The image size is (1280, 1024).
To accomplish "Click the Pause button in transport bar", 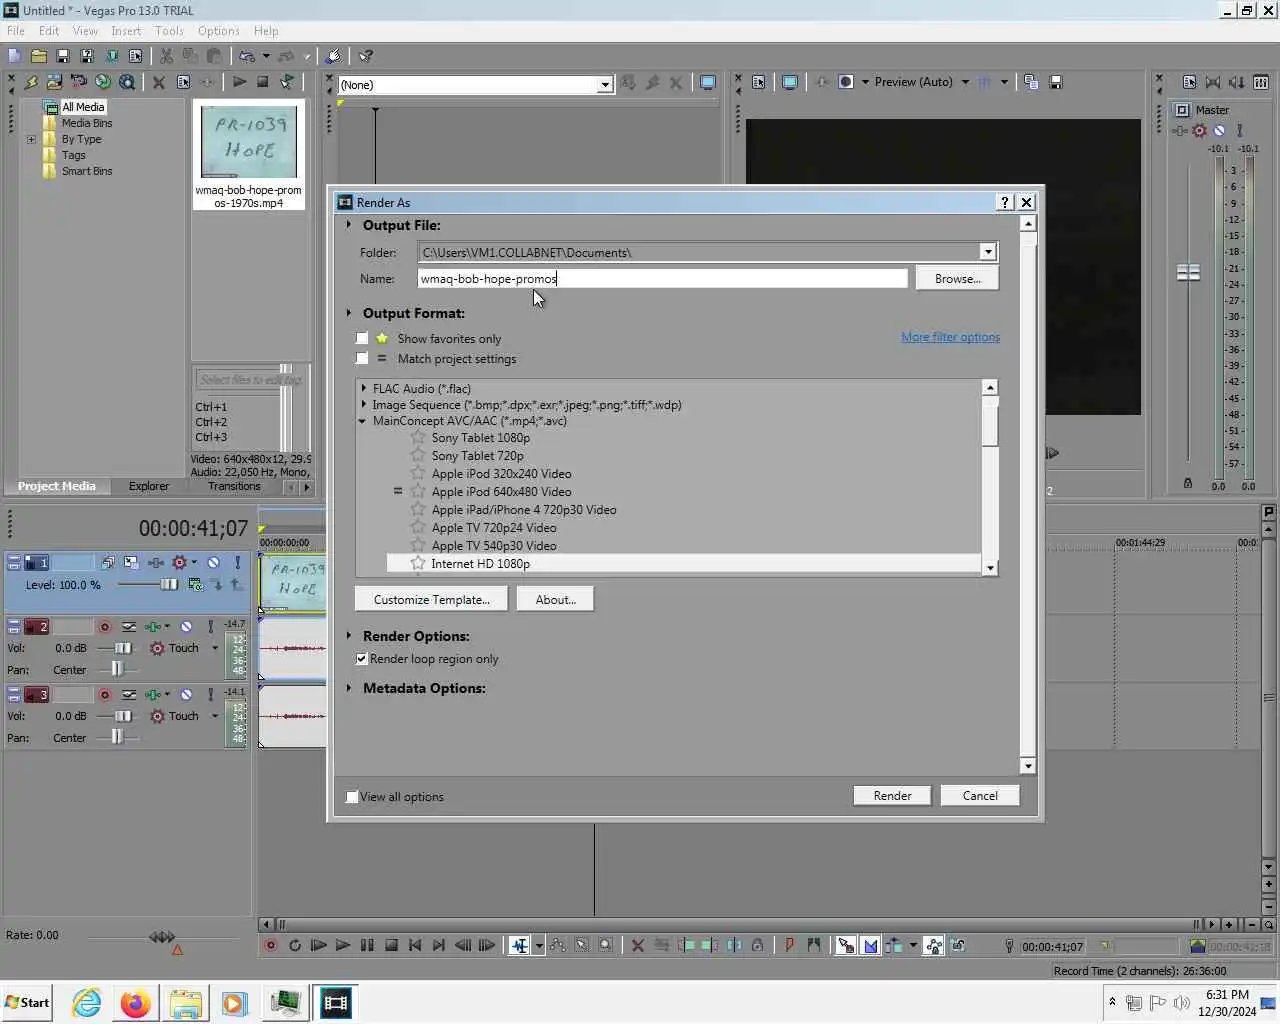I will pyautogui.click(x=367, y=945).
